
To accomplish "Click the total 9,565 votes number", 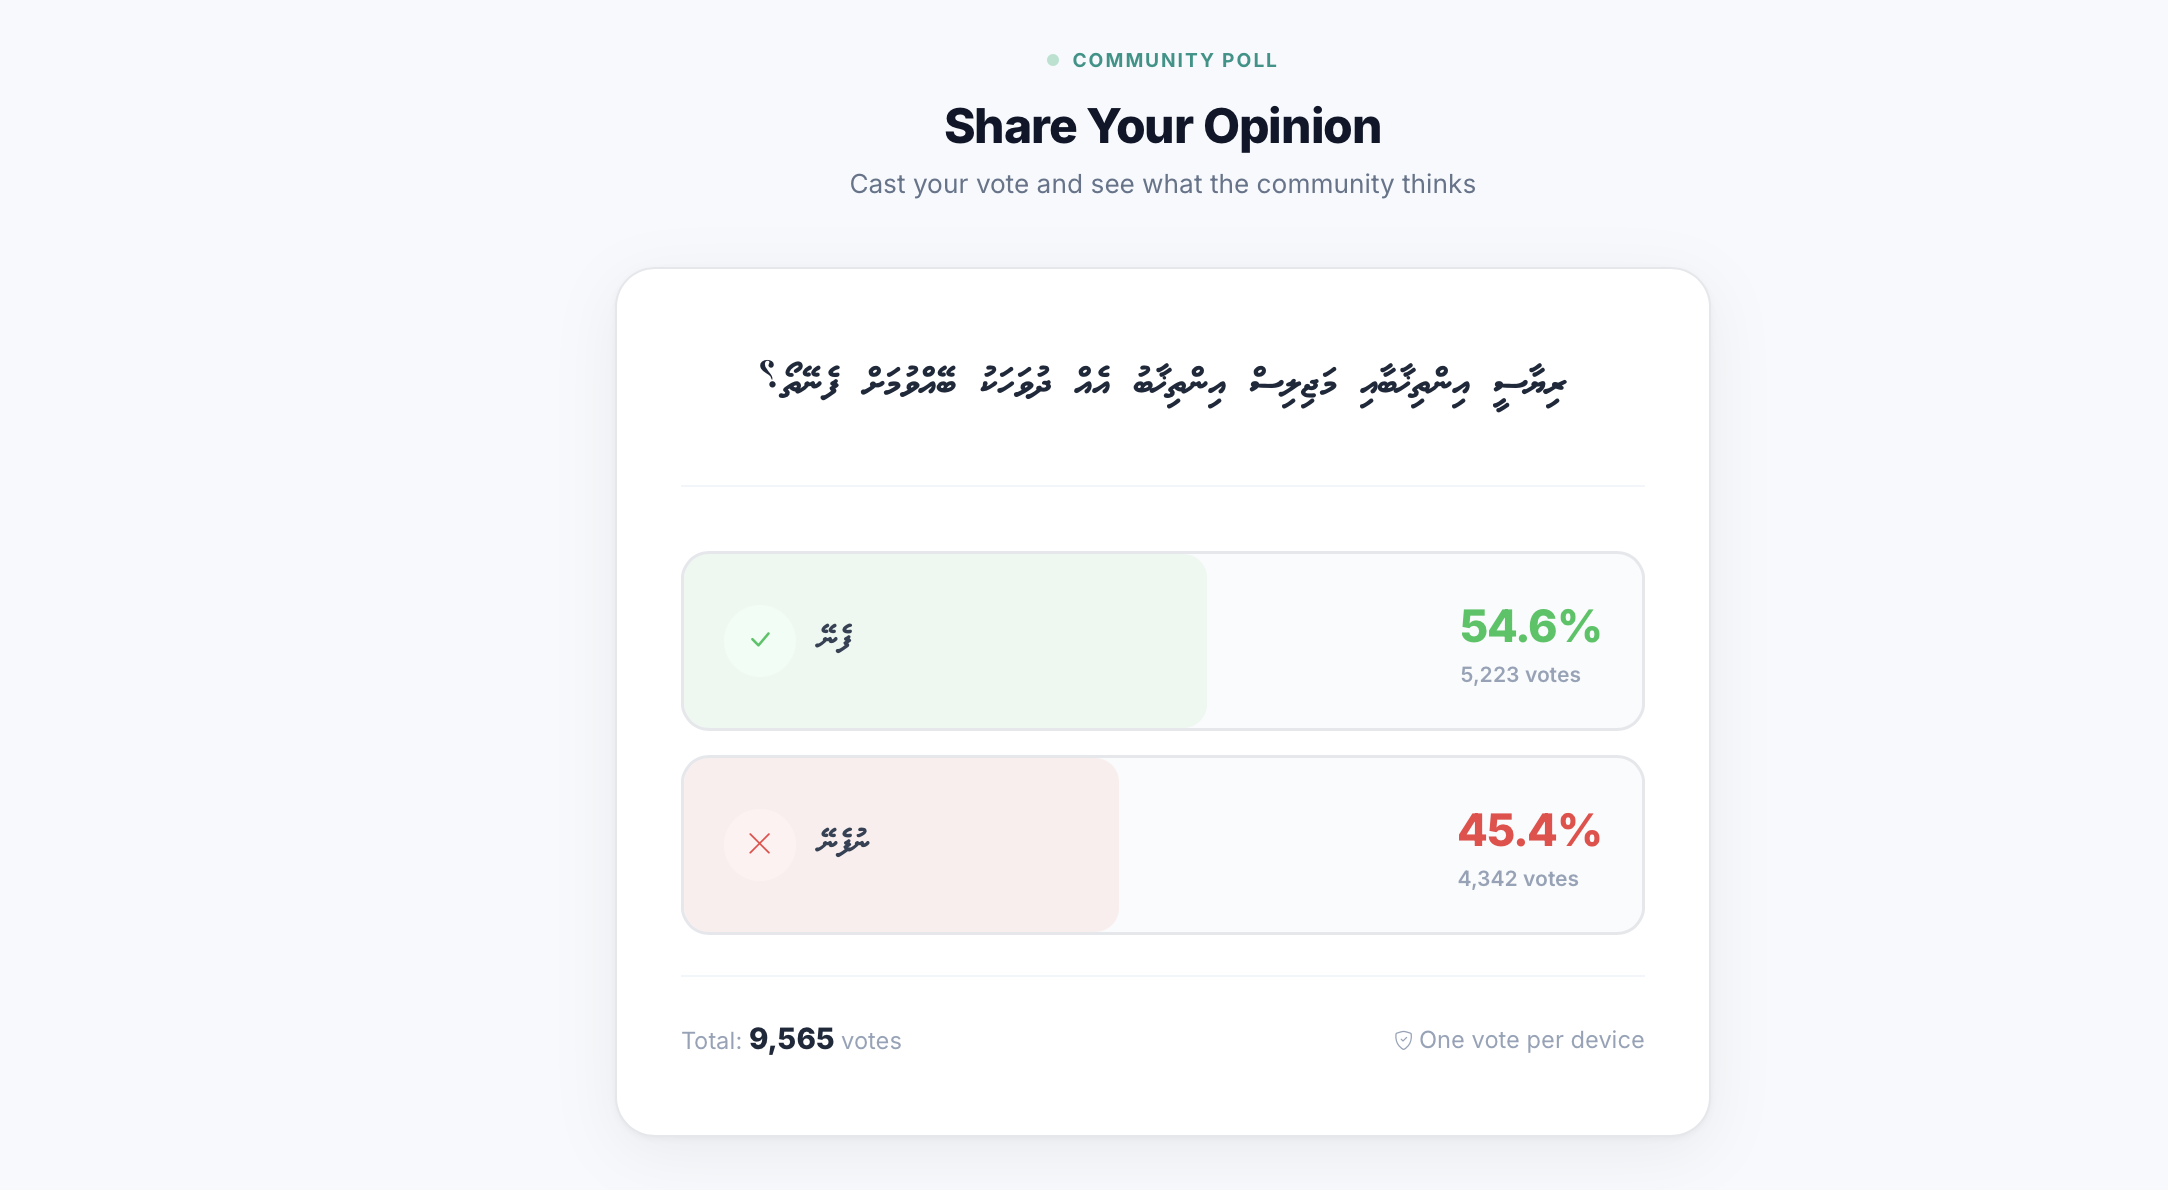I will coord(791,1039).
